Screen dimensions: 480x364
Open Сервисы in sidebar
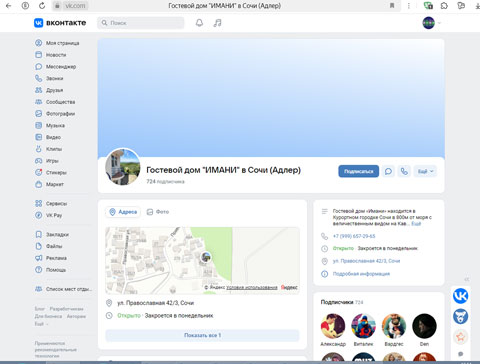click(x=51, y=203)
